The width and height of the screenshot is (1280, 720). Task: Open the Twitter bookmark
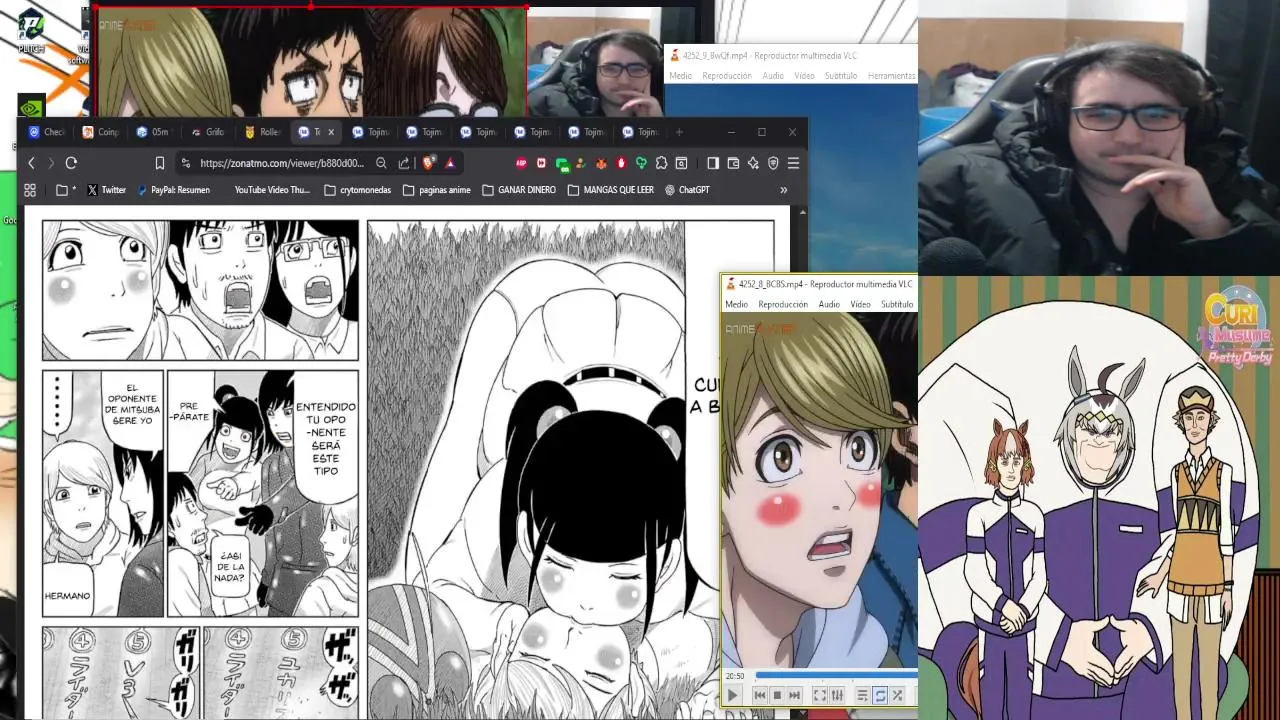tap(106, 190)
